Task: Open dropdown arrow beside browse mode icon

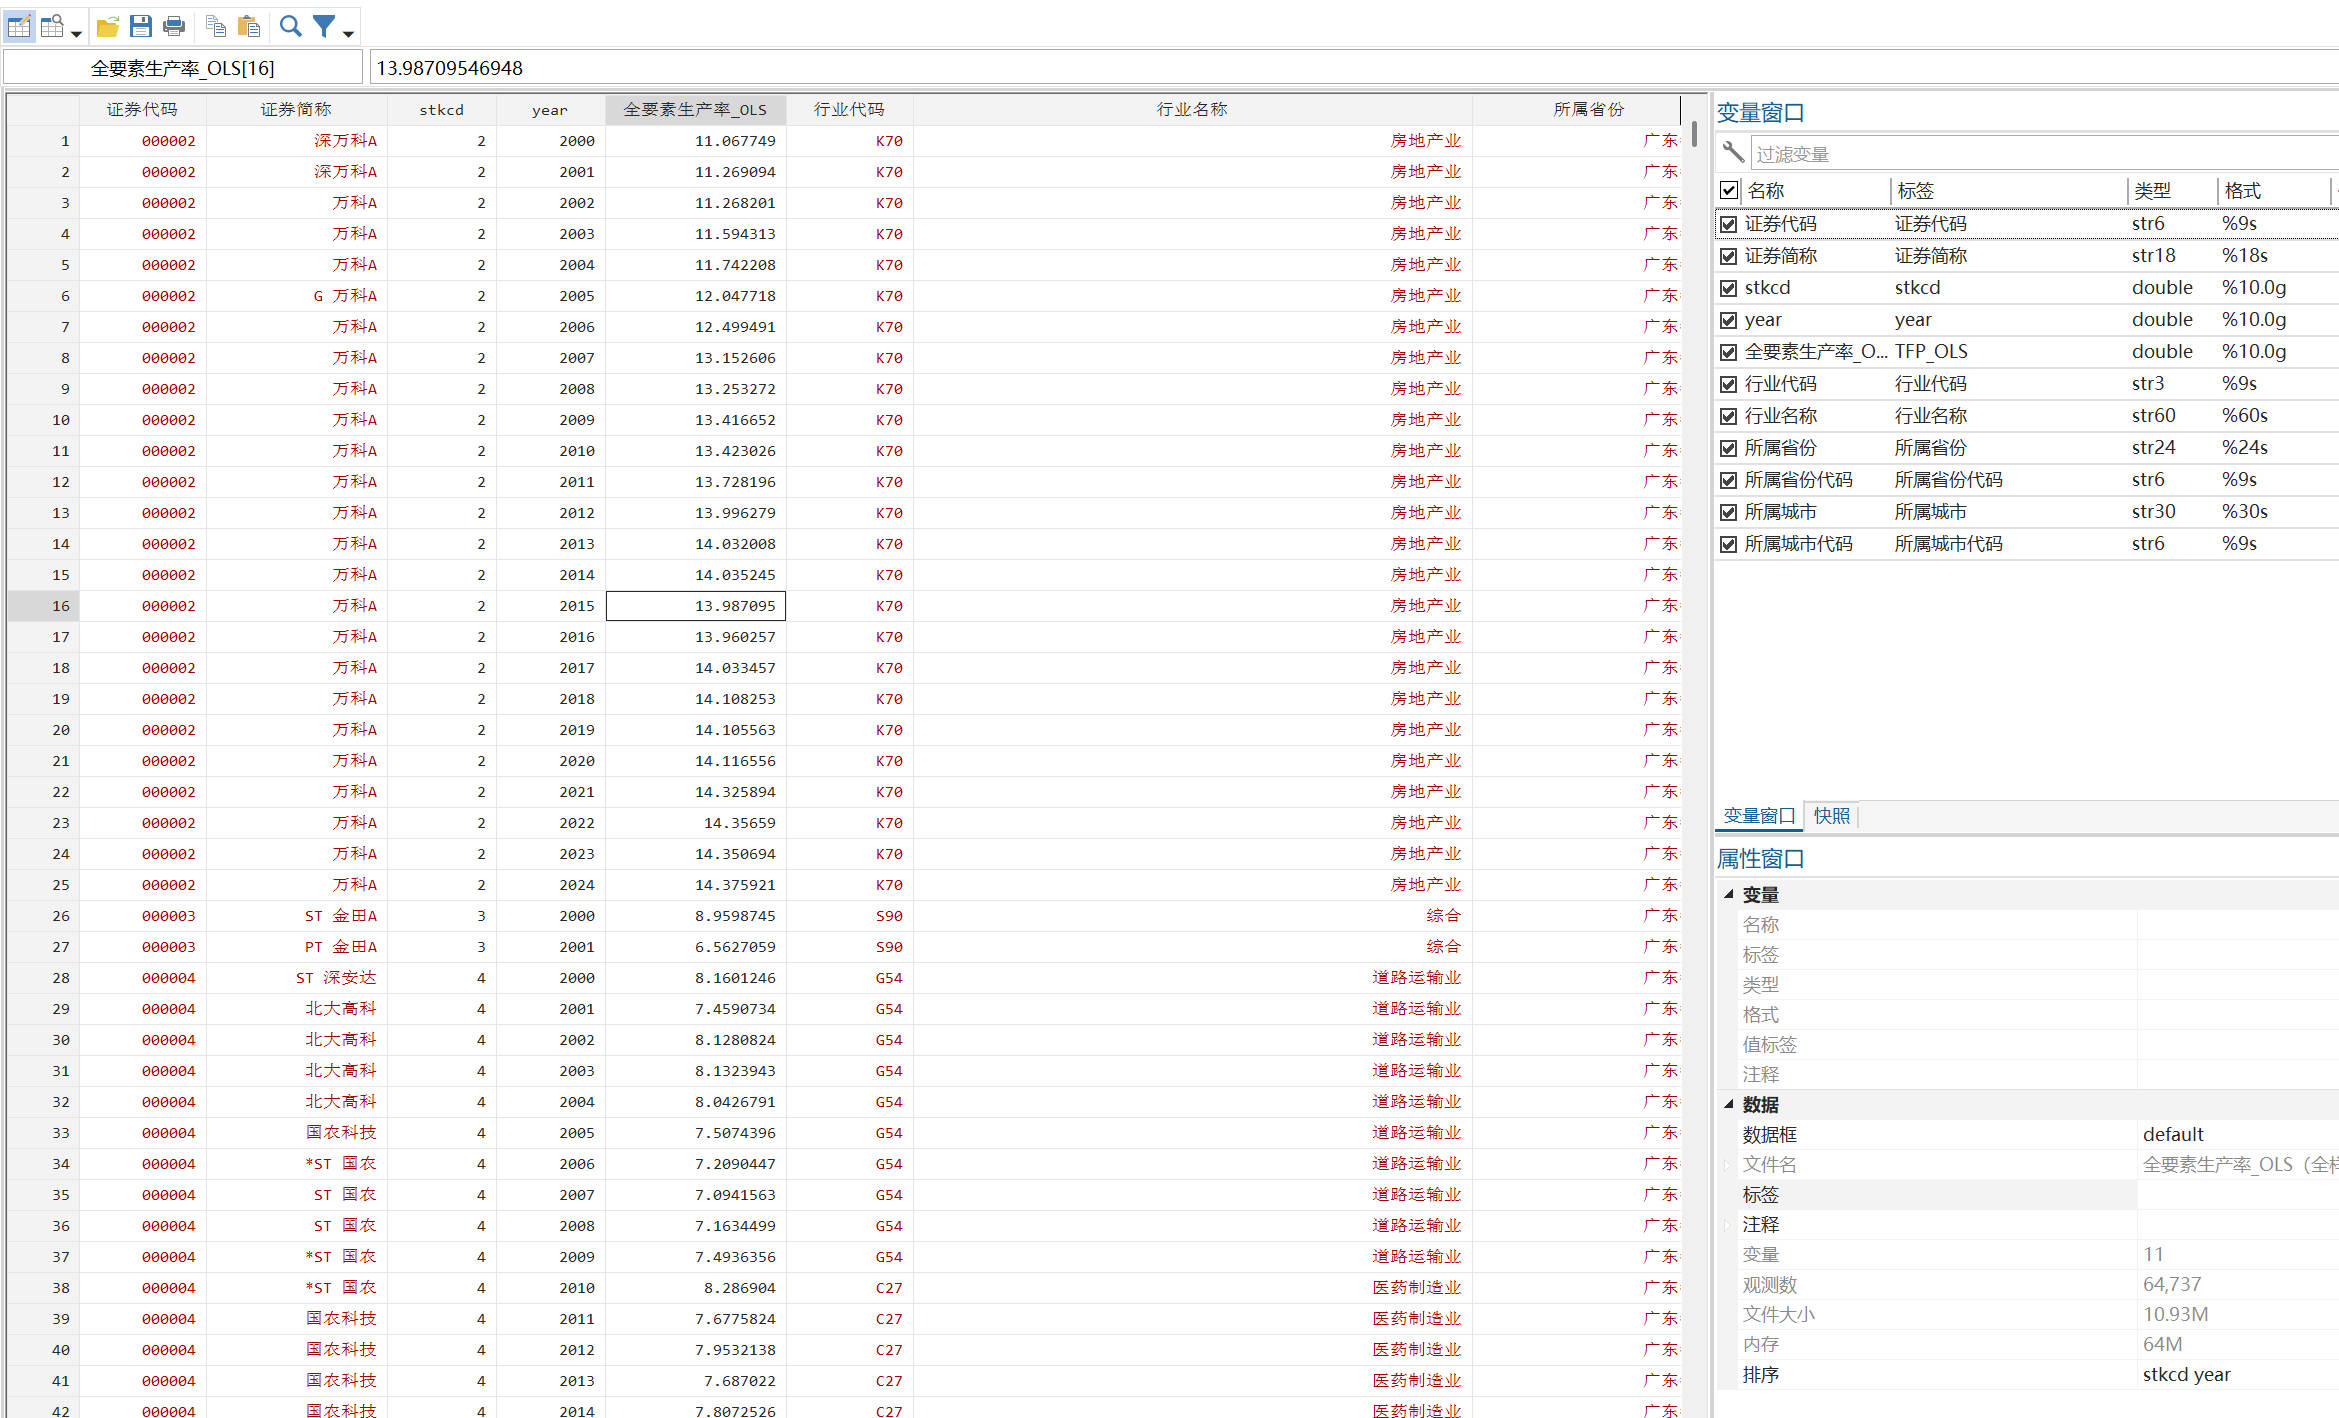Action: (76, 34)
